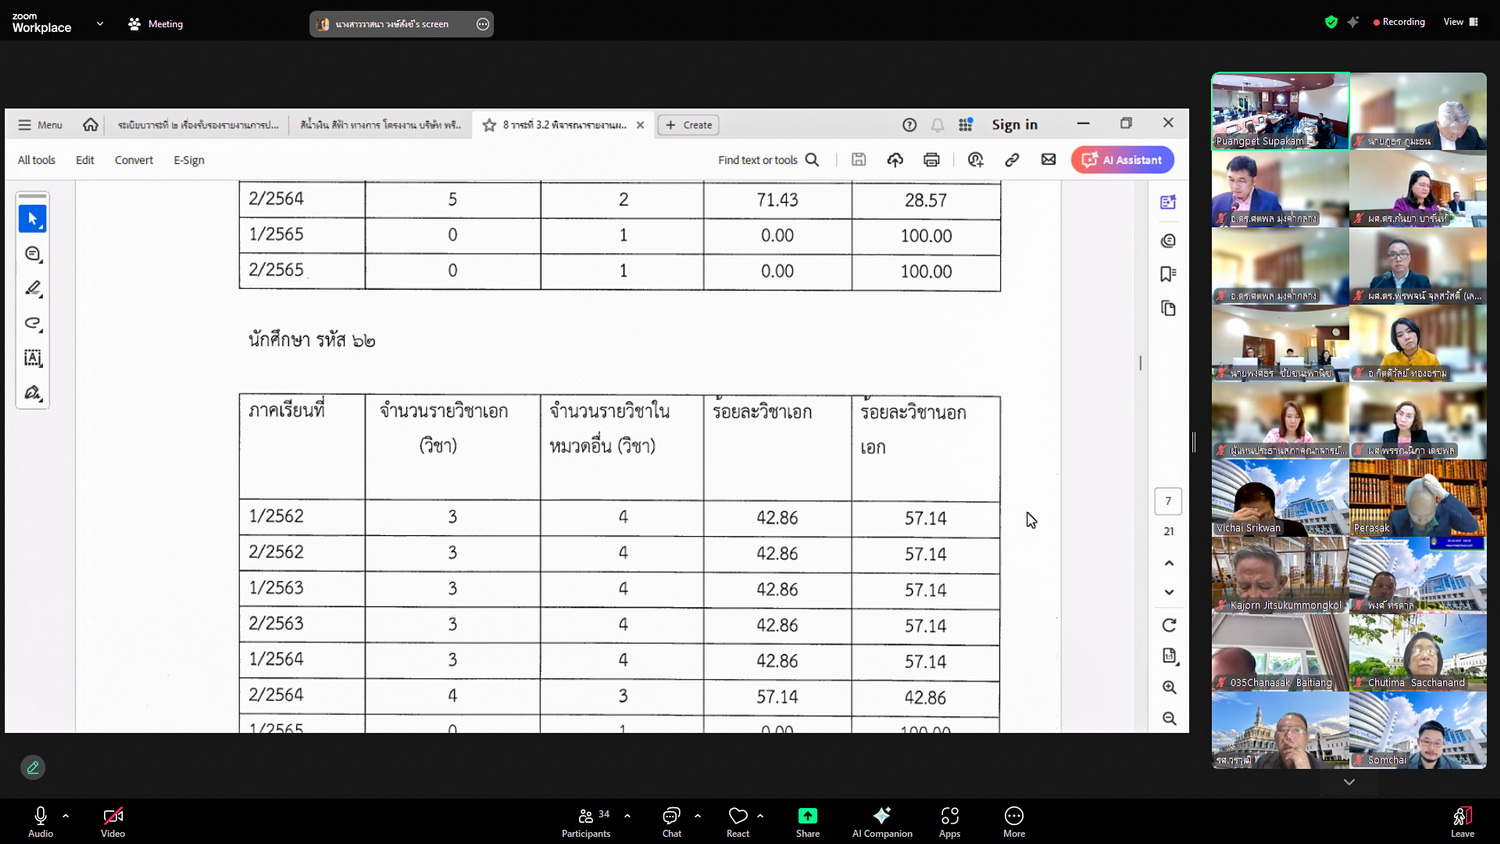1500x844 pixels.
Task: Click the Sign in button
Action: point(1014,125)
